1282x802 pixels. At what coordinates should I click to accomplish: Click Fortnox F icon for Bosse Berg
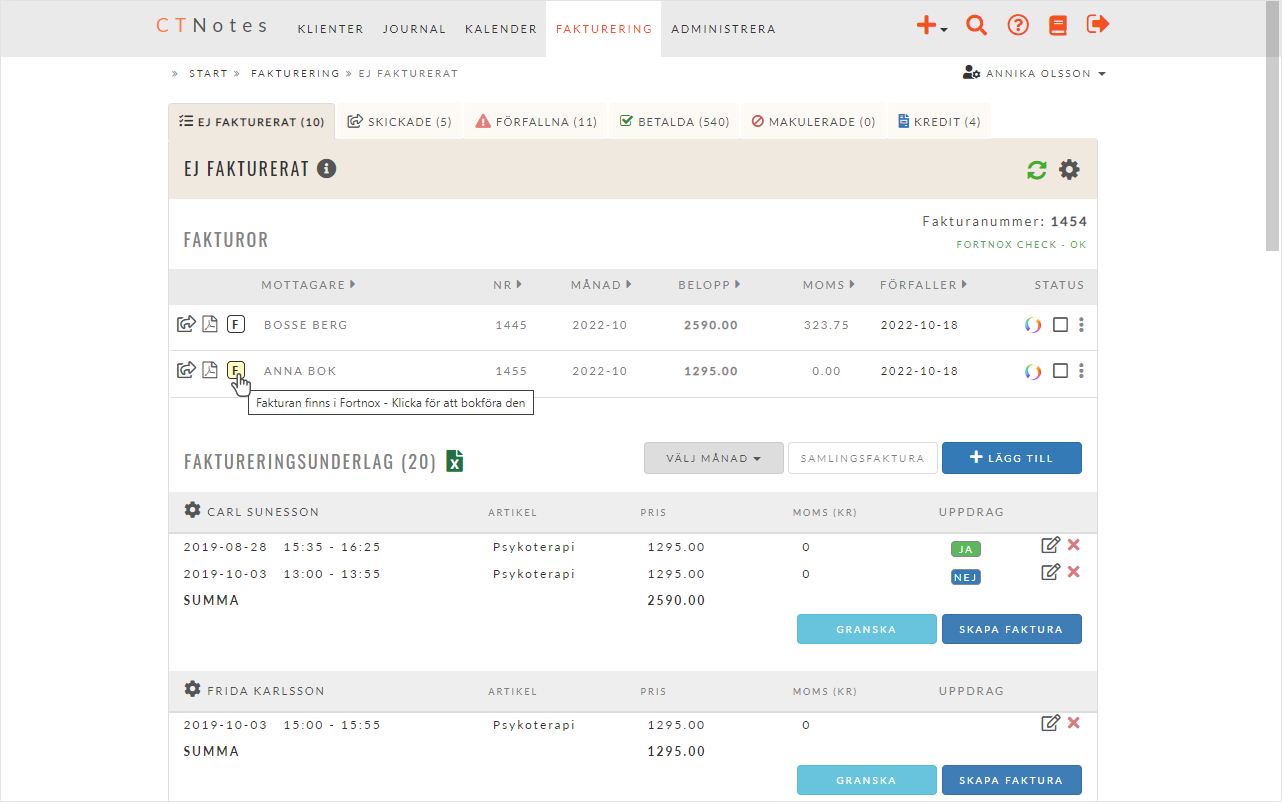pos(235,324)
